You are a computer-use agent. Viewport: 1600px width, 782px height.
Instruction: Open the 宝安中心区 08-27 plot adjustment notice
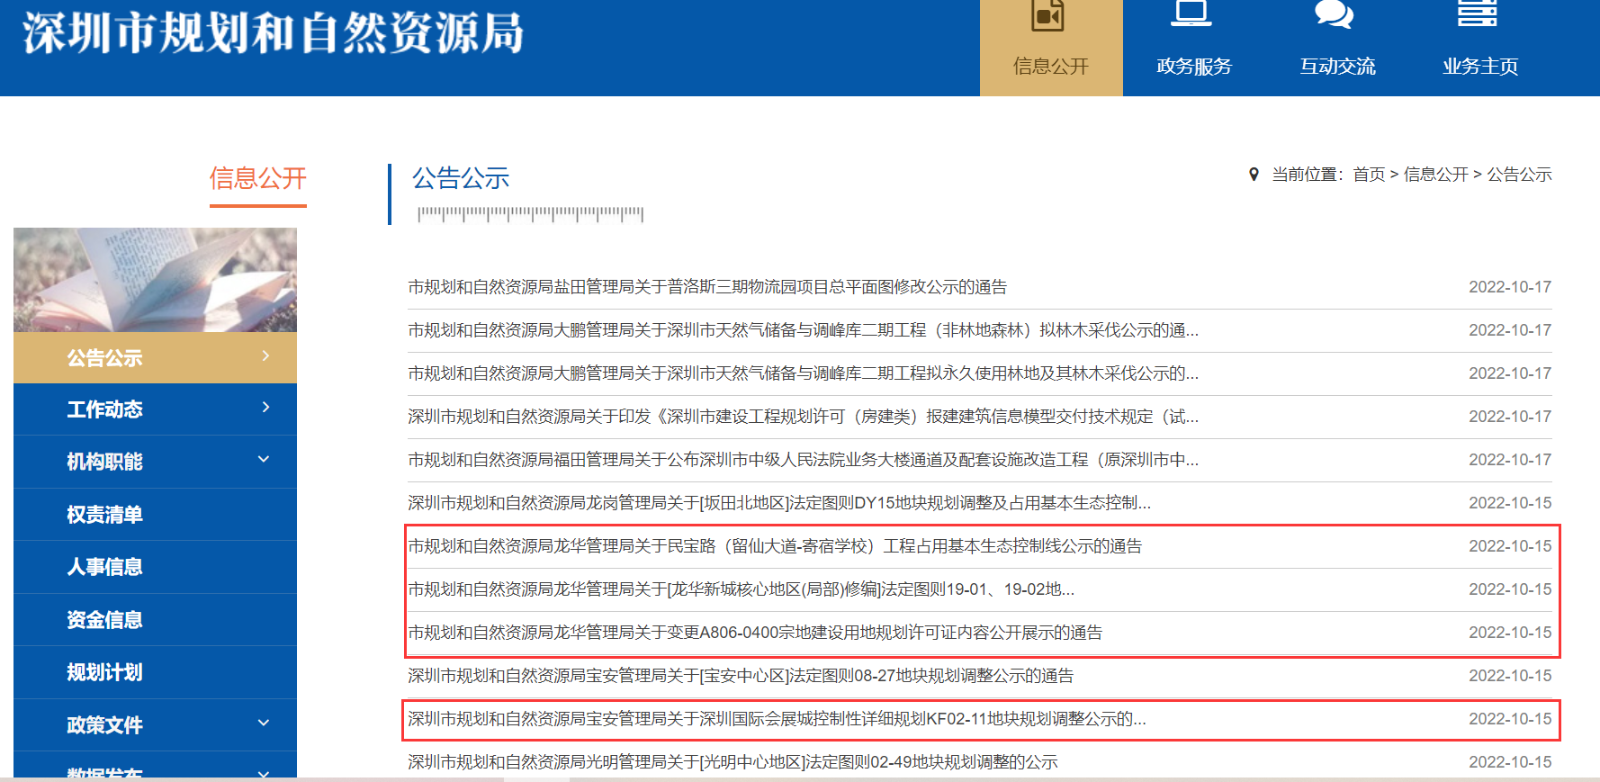click(x=740, y=676)
